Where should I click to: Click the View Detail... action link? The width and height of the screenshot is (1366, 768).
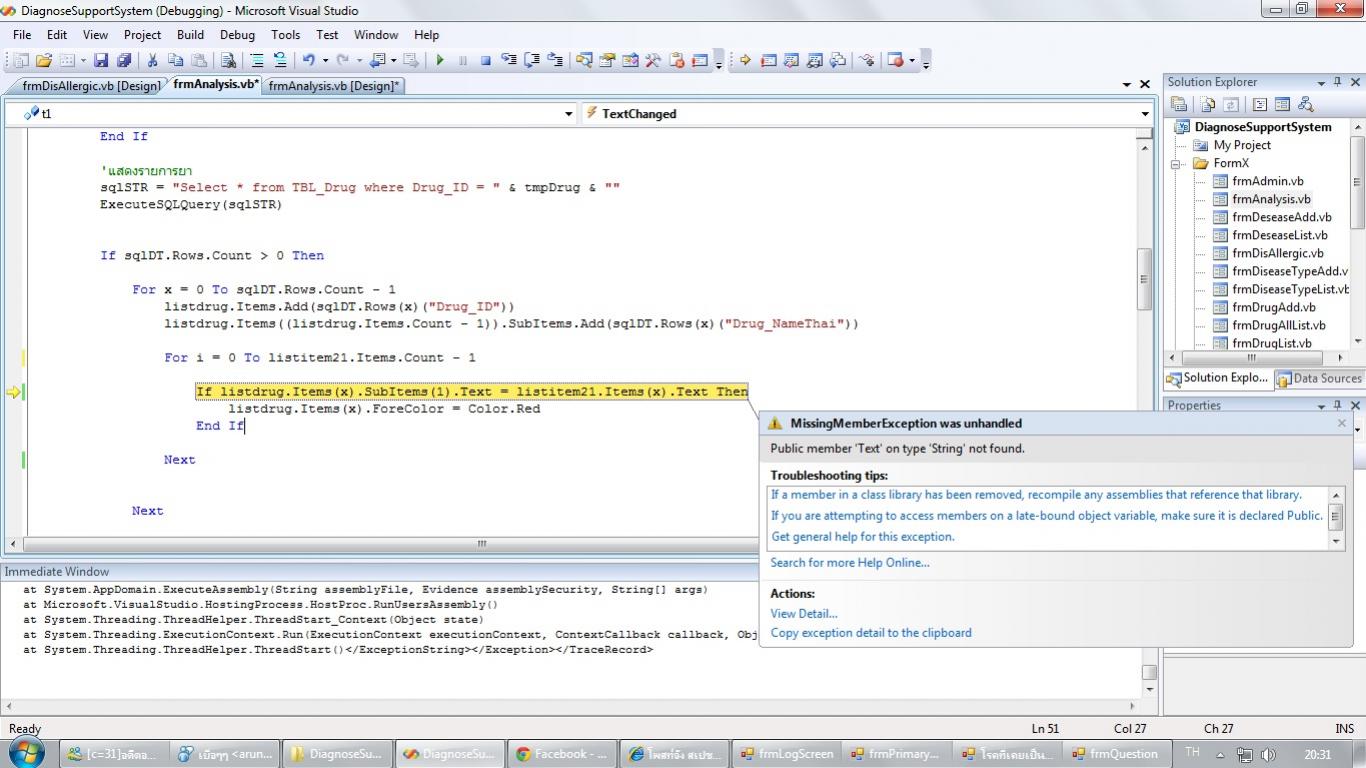pyautogui.click(x=804, y=614)
